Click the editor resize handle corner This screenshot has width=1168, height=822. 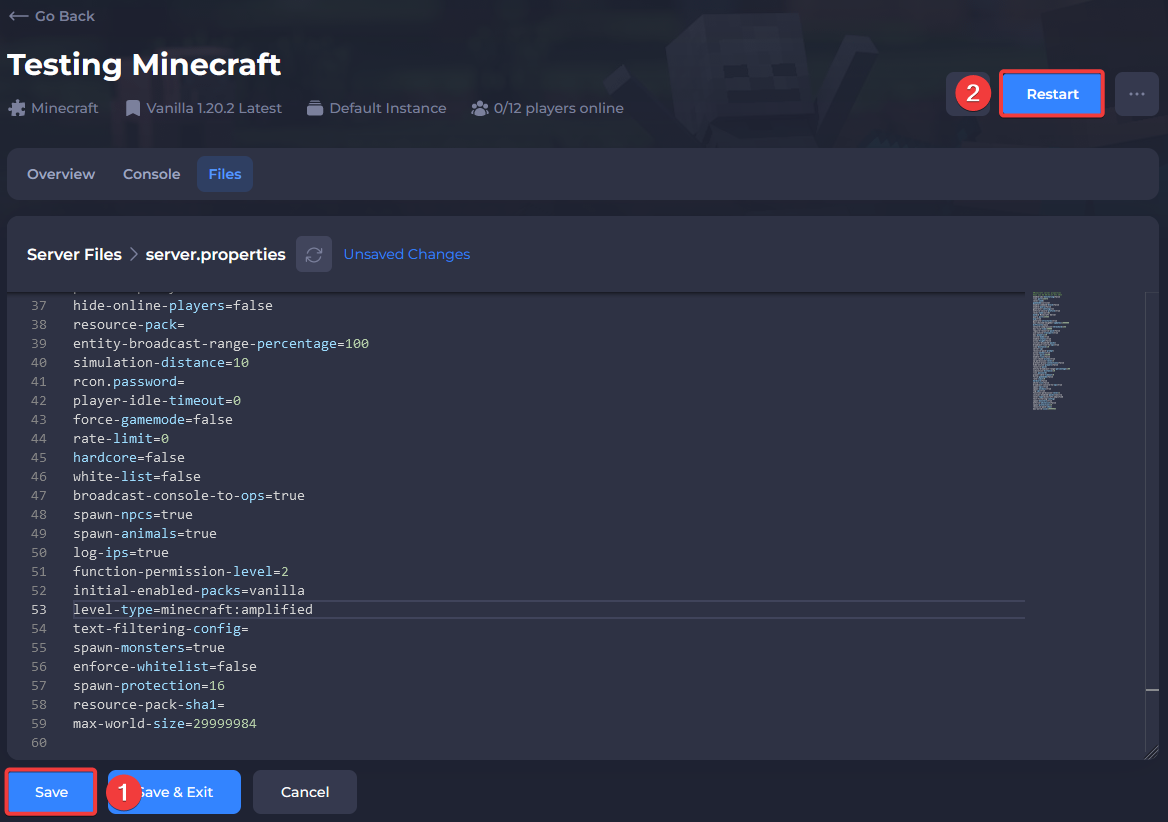(1152, 752)
